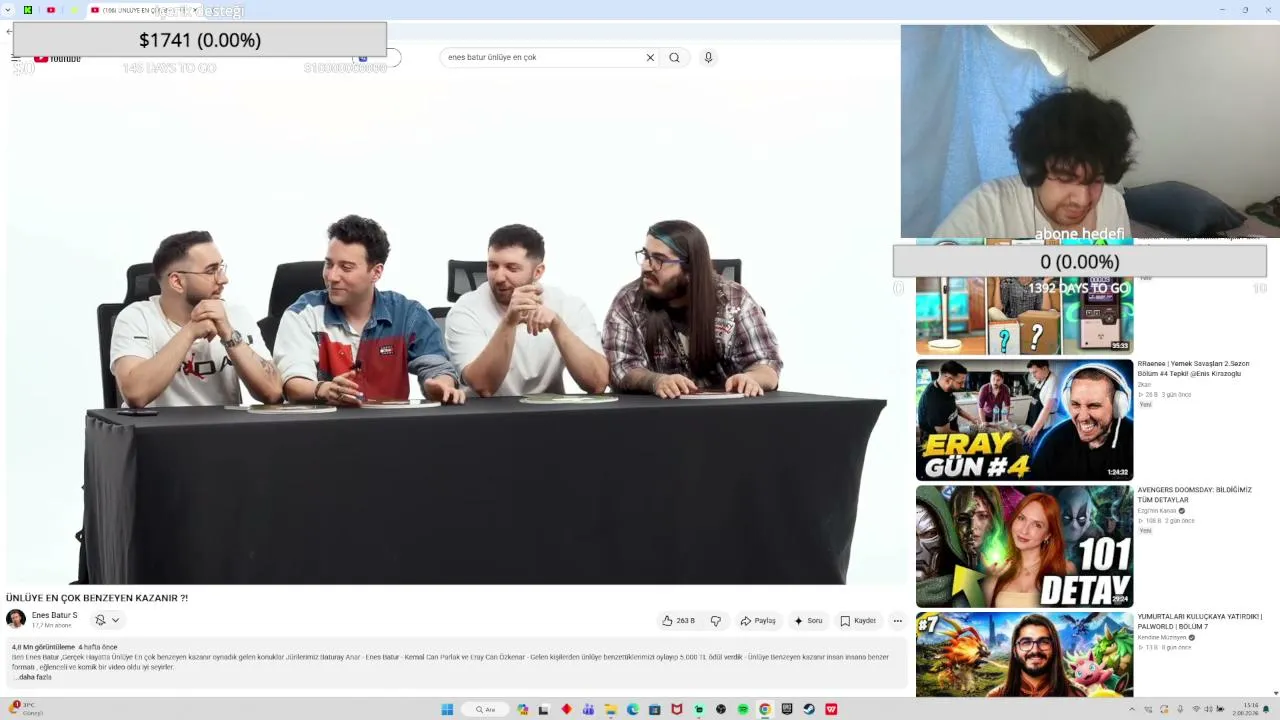Switch to the active YouTube ÜNLÜYE tab
This screenshot has height=720, width=1280.
pos(143,10)
